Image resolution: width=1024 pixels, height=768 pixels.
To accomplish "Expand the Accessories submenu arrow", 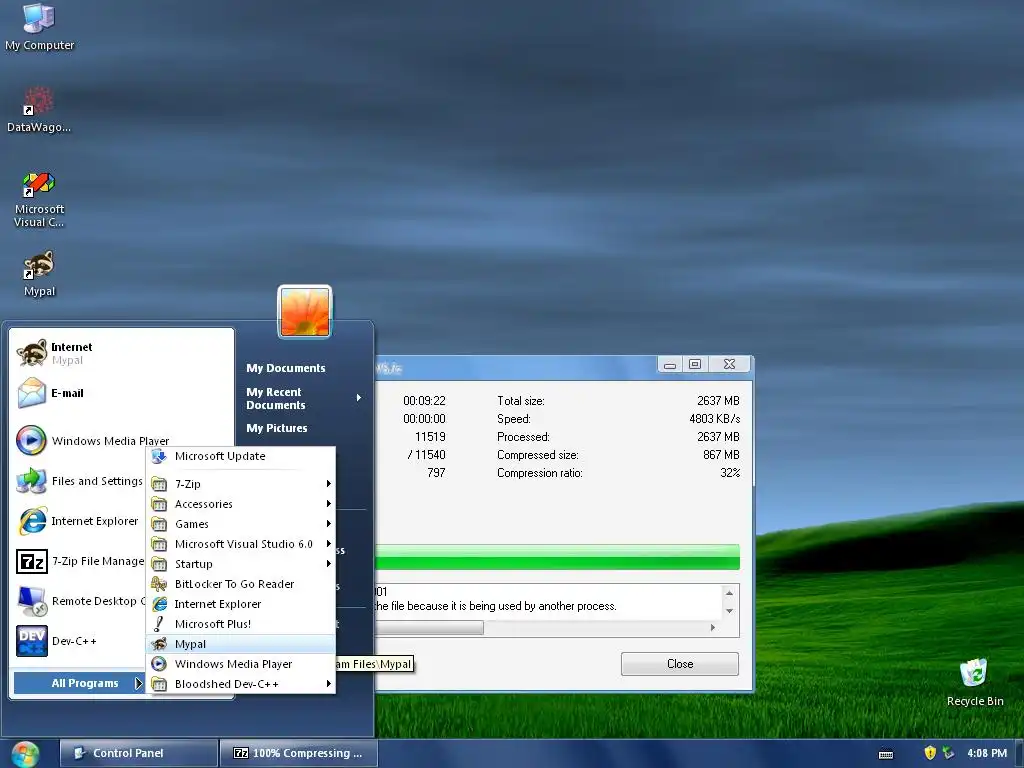I will (x=328, y=504).
